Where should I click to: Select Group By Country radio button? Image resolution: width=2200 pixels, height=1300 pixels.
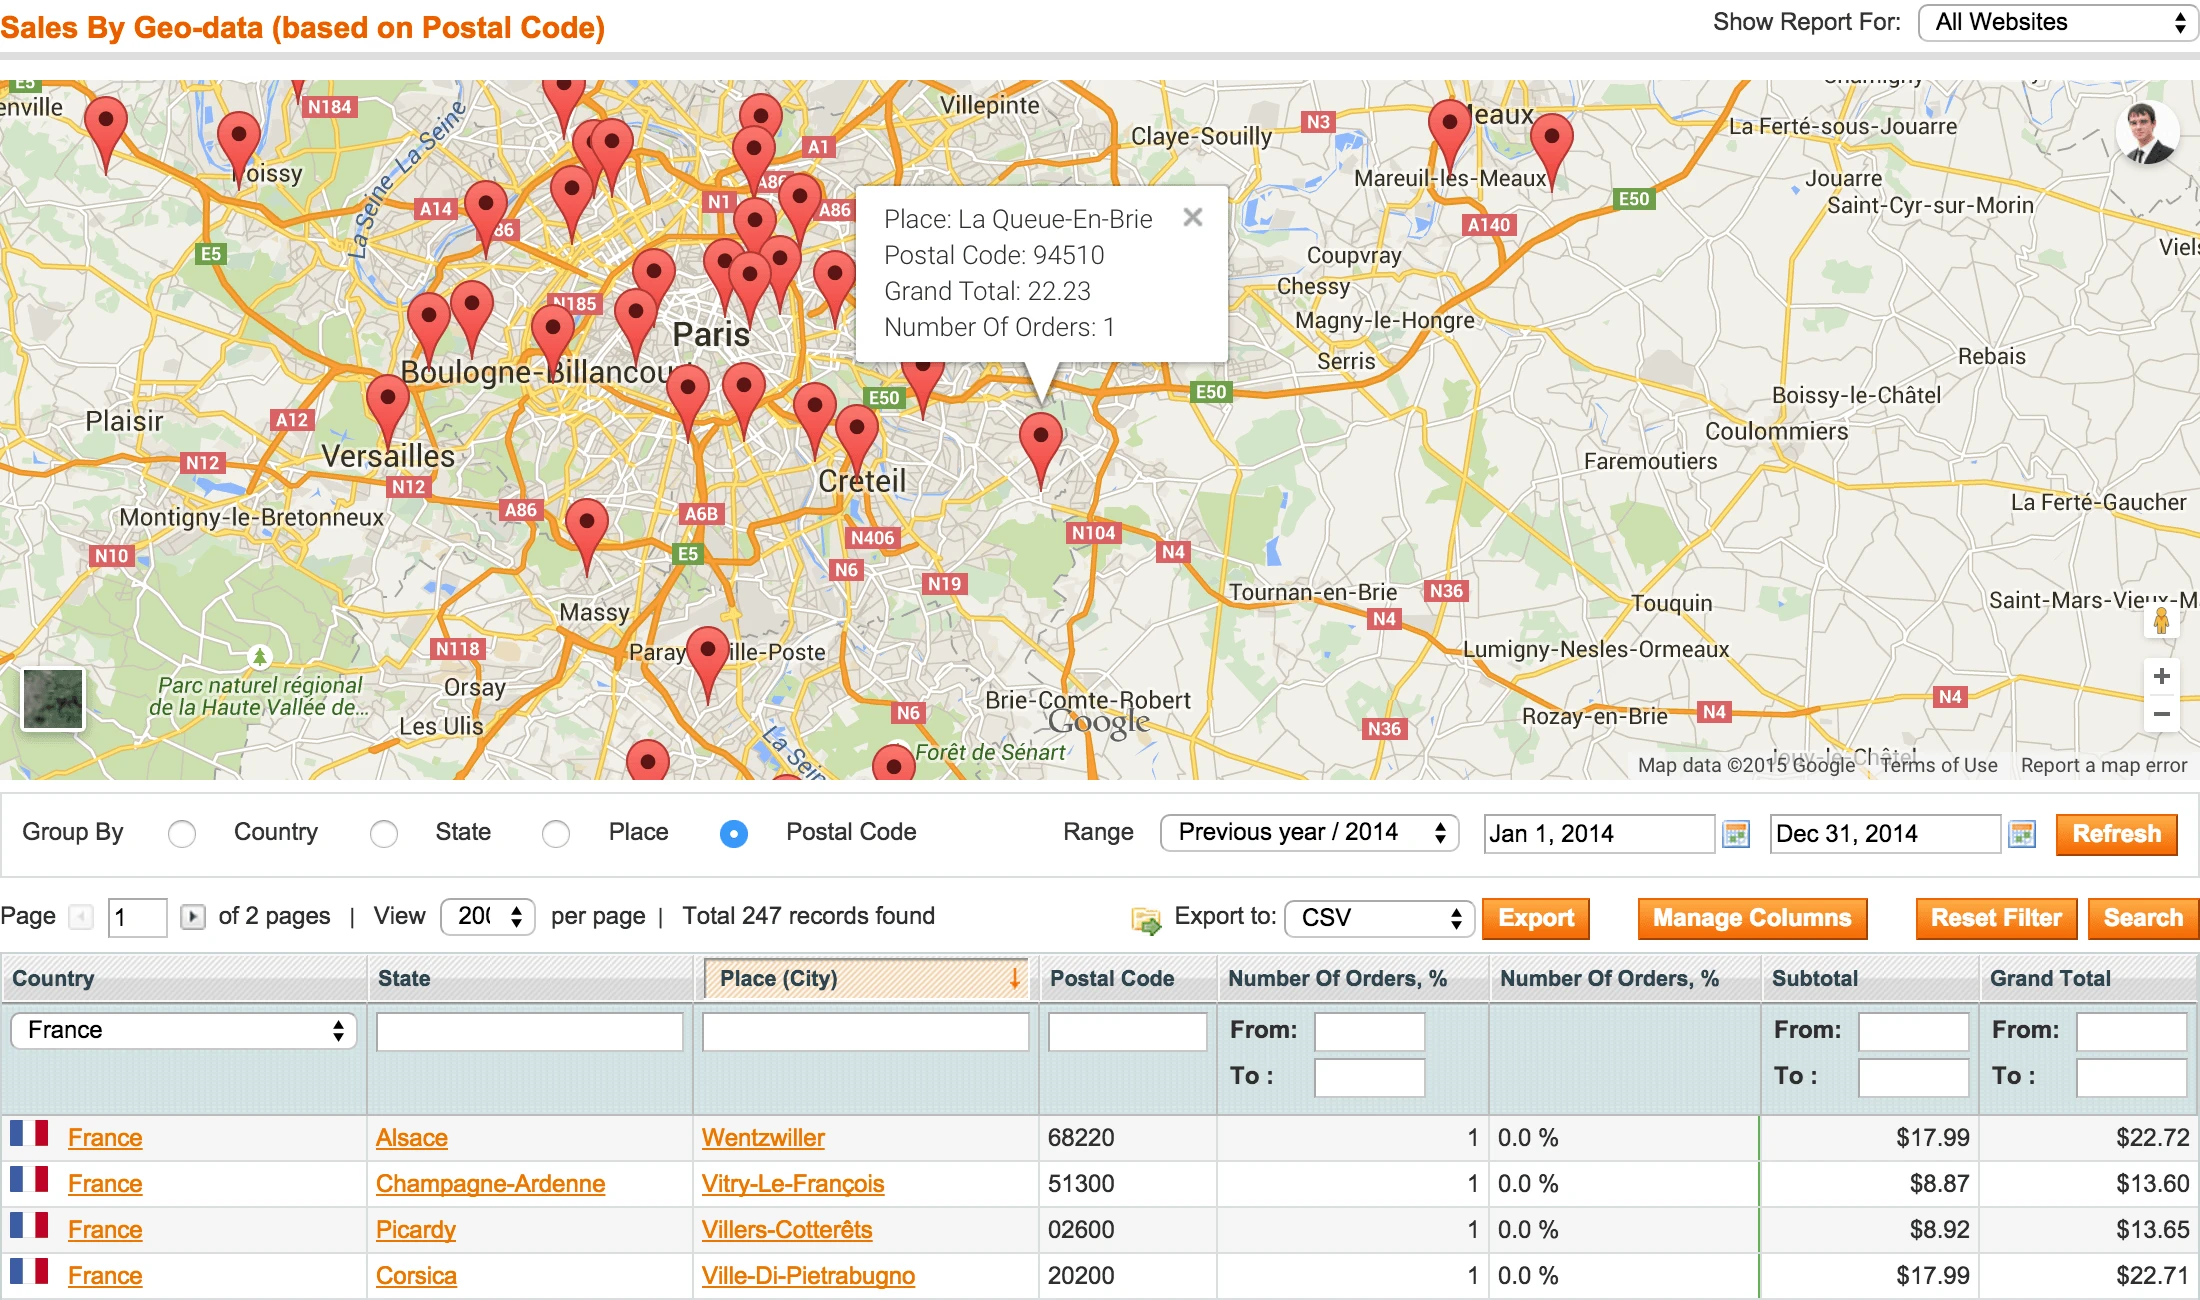coord(182,834)
